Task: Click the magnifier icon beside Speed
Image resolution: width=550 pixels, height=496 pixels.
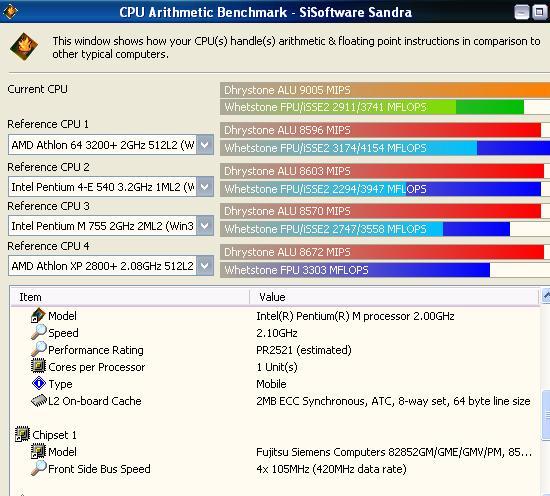Action: (x=38, y=332)
